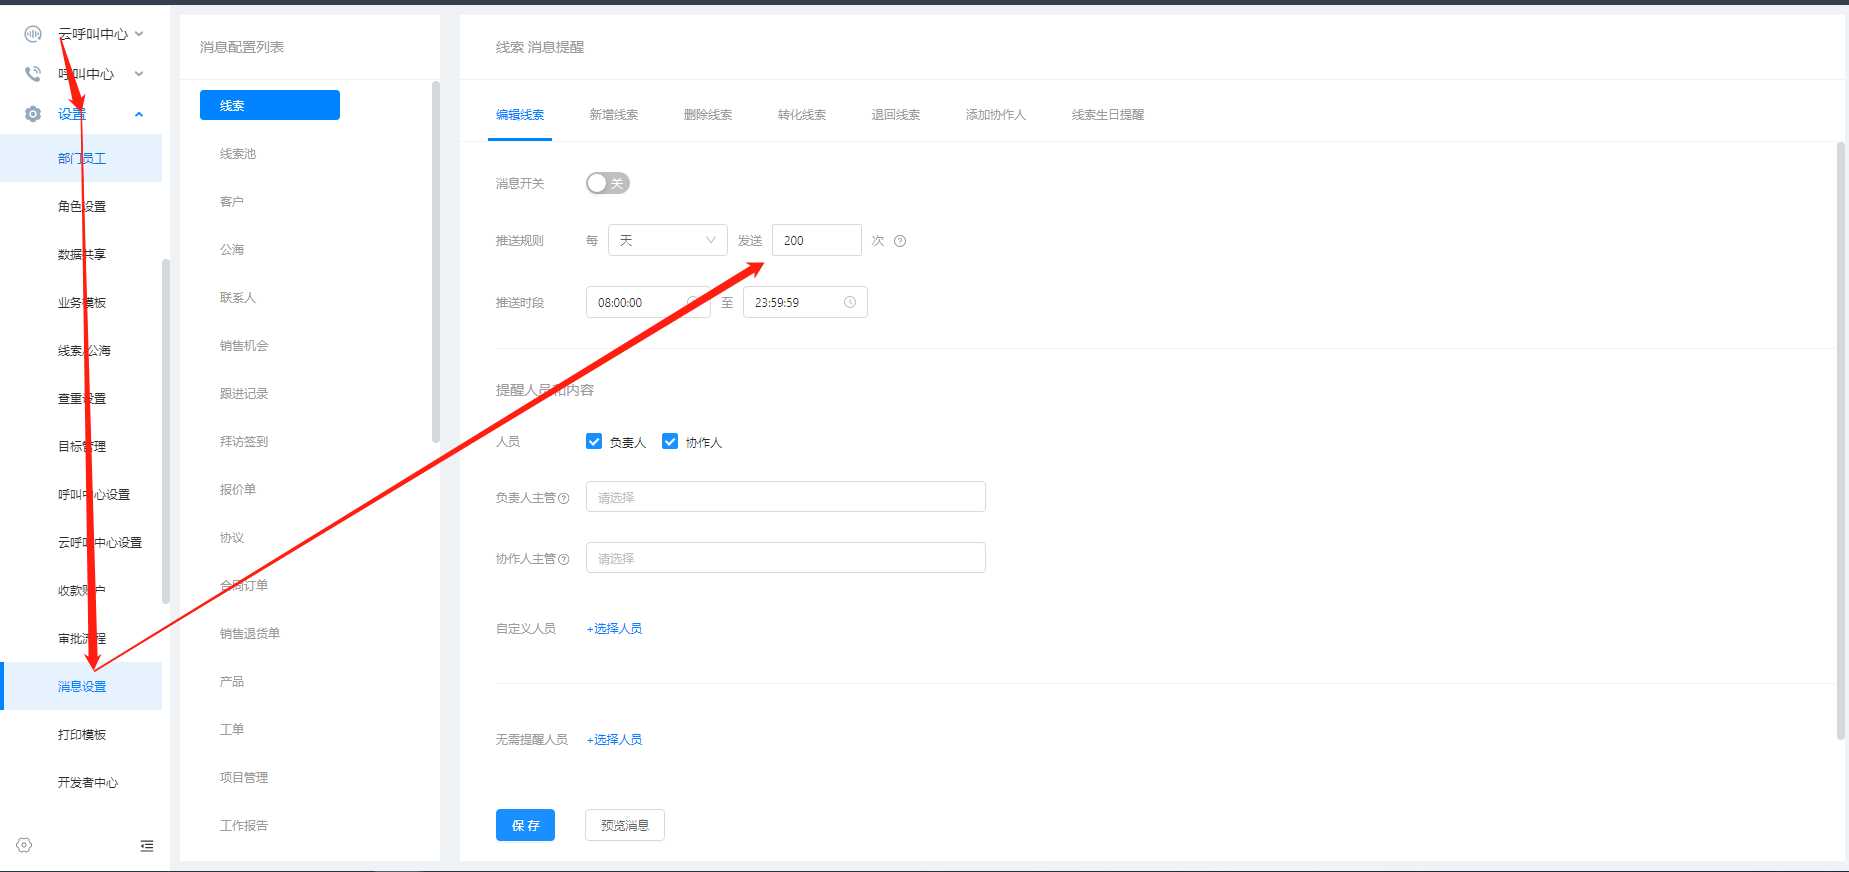The width and height of the screenshot is (1849, 872).
Task: Click the settings gear icon in sidebar
Action: click(33, 114)
